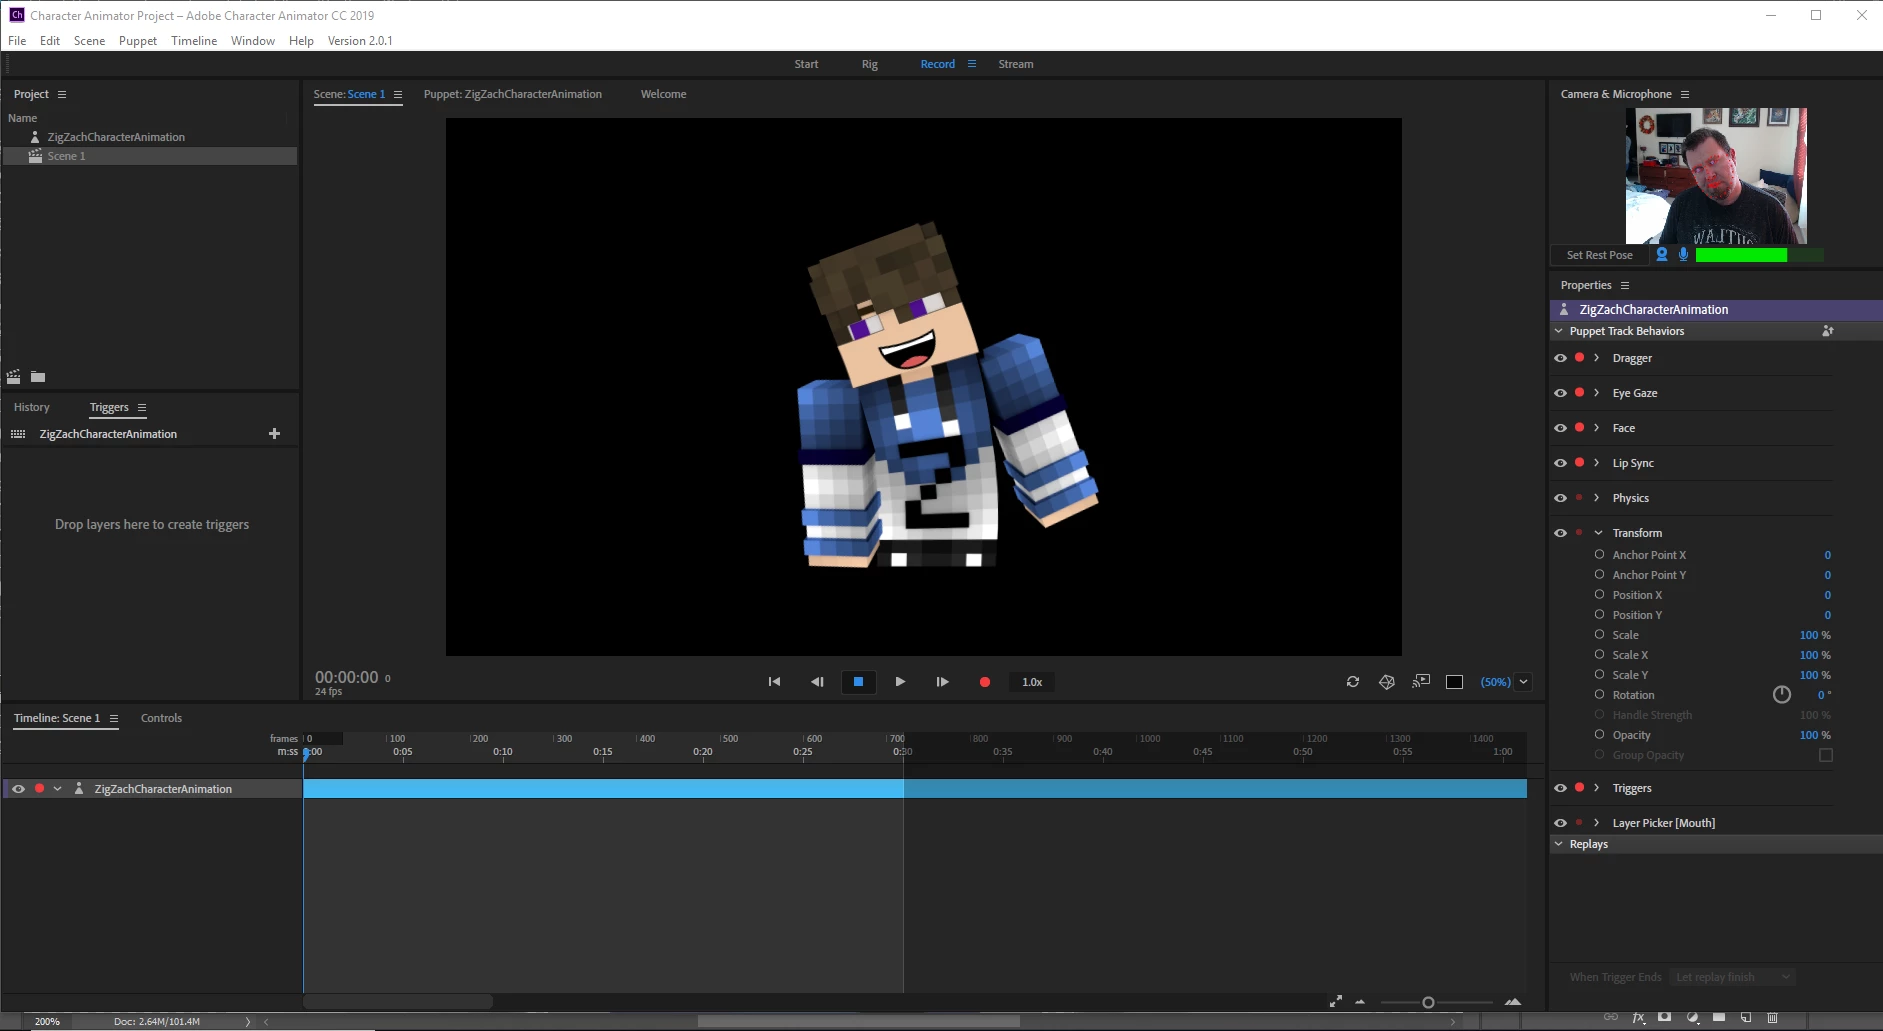The image size is (1883, 1031).
Task: Collapse the Transform behavior
Action: pos(1598,533)
